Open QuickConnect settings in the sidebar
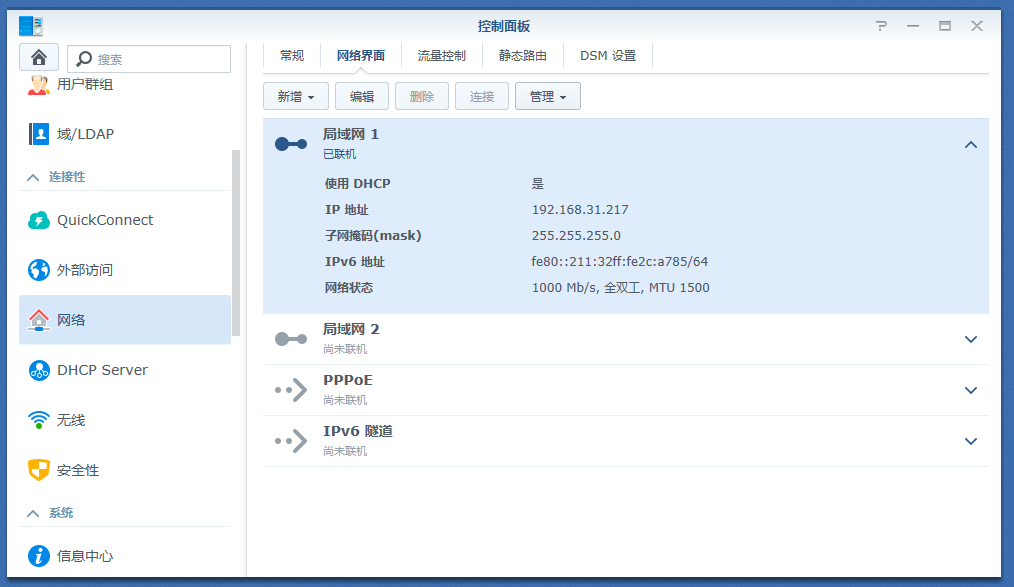Screen dimensions: 1014x587 coord(105,219)
